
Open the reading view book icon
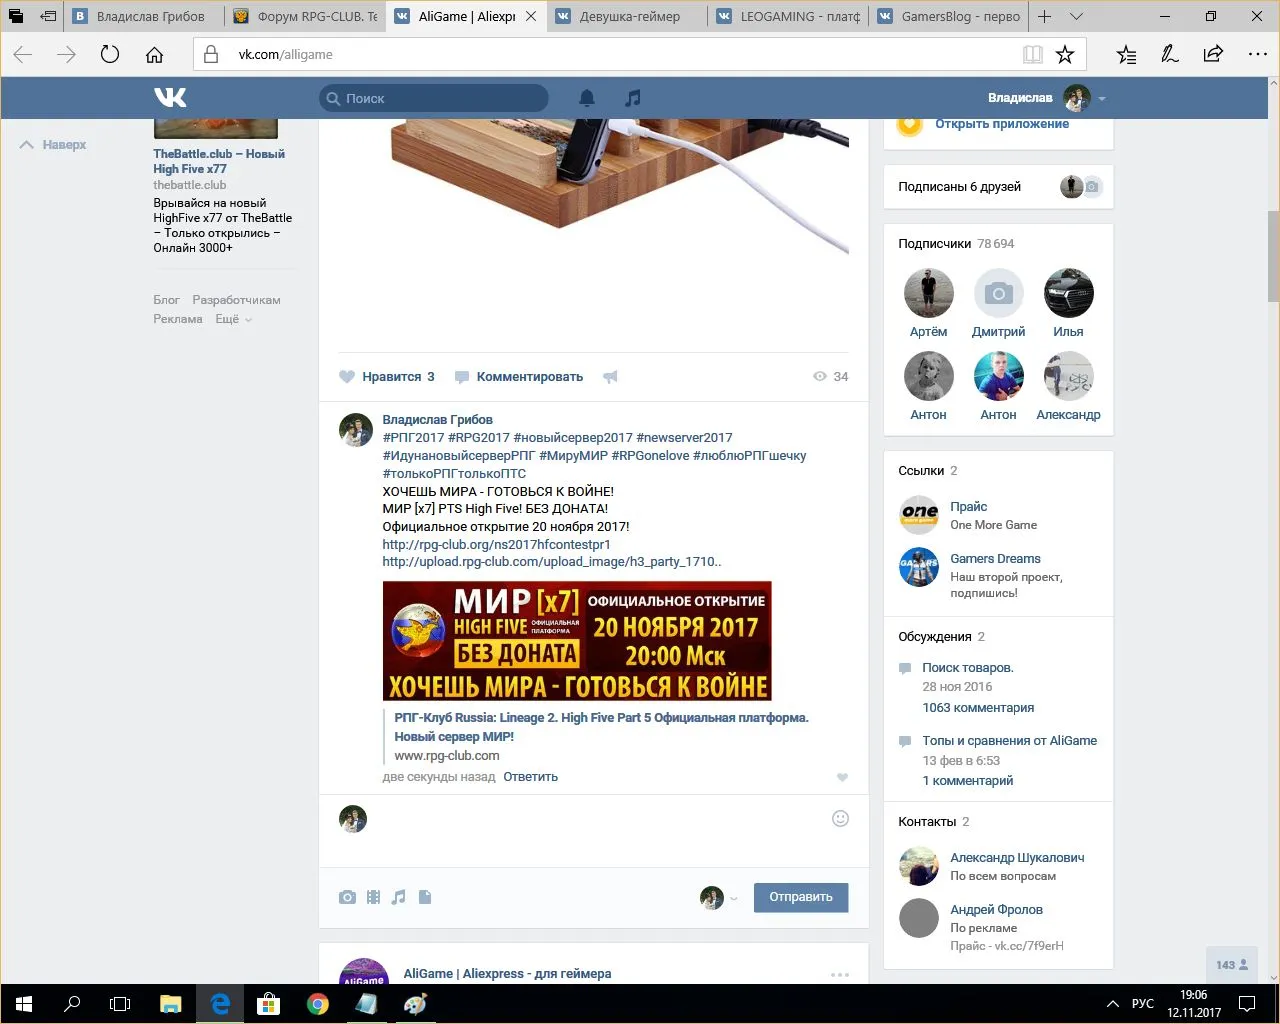[x=1033, y=55]
